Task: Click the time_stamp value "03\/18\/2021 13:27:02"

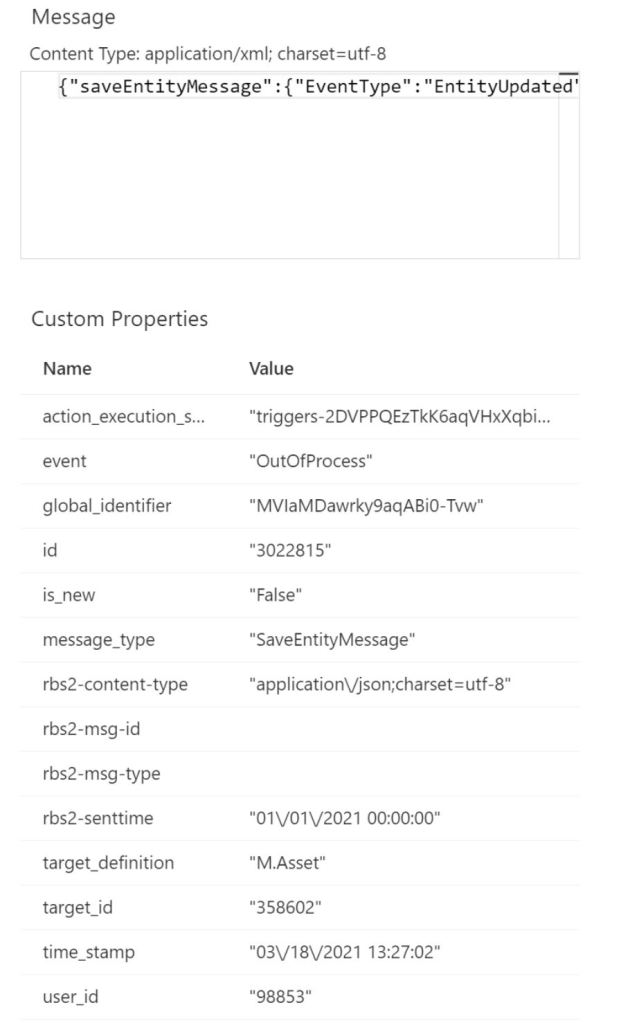Action: coord(344,952)
